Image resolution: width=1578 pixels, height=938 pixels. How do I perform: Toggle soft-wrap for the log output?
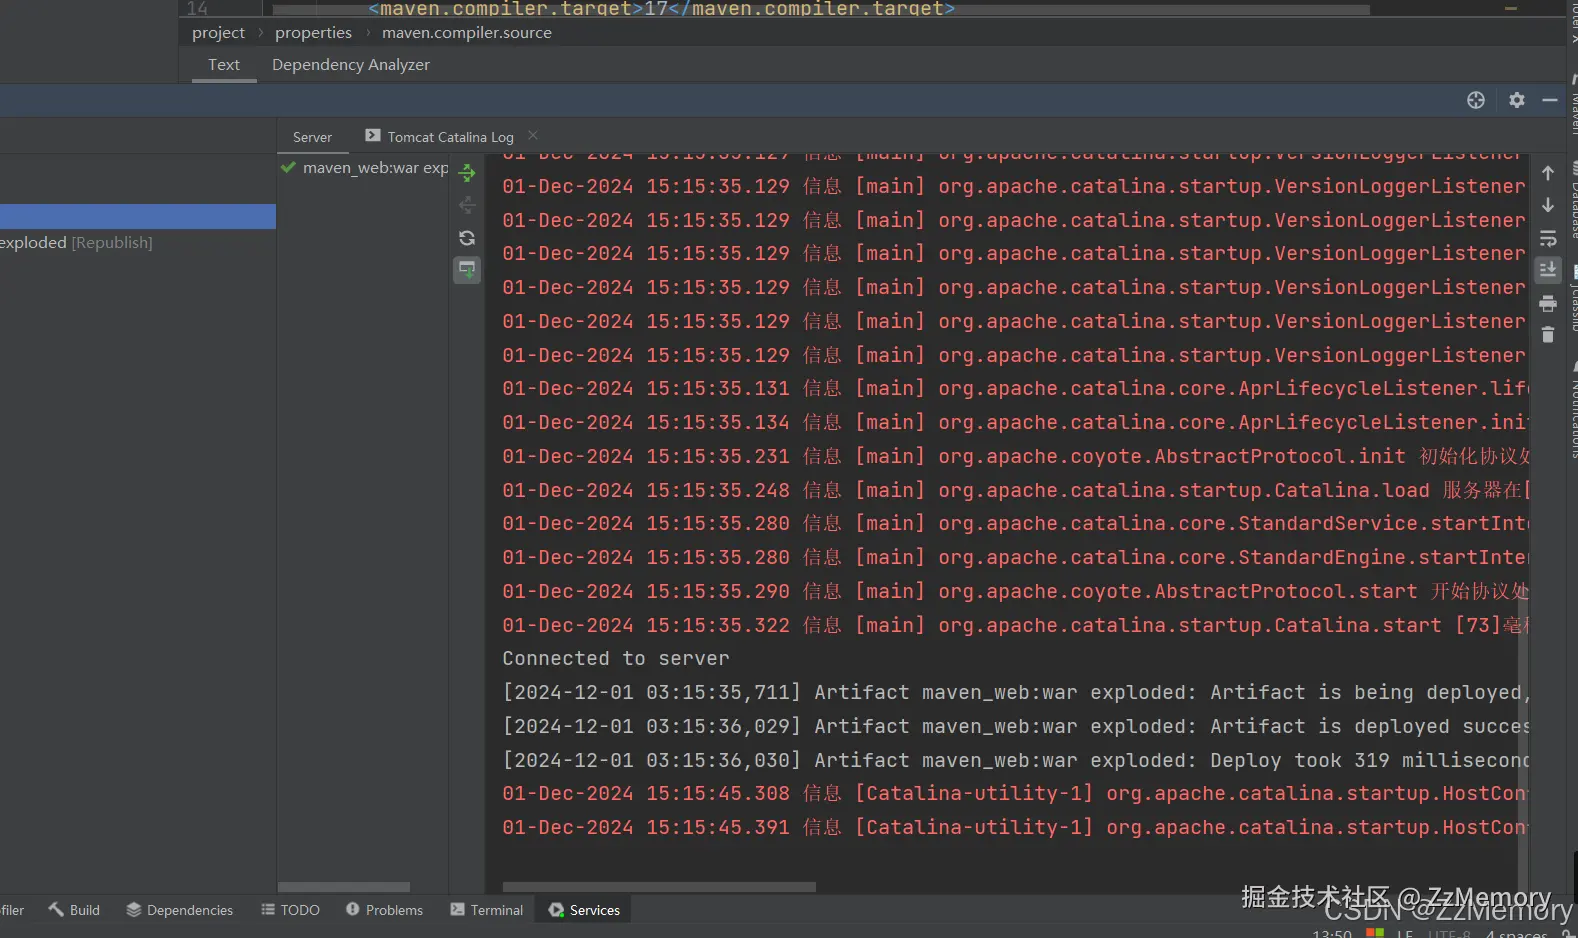point(1547,238)
